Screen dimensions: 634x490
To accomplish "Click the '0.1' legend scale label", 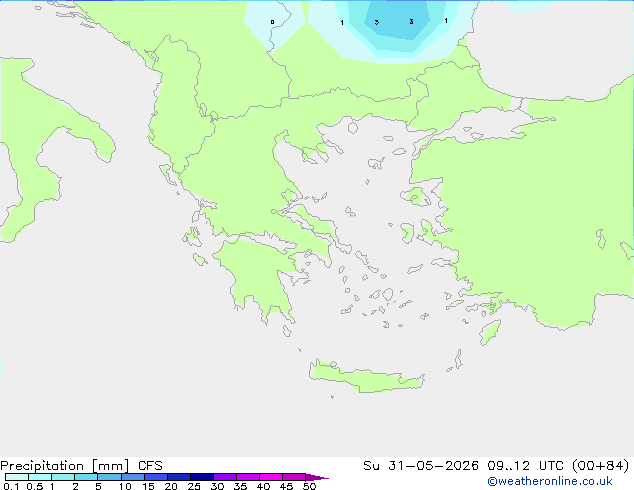I will (11, 486).
